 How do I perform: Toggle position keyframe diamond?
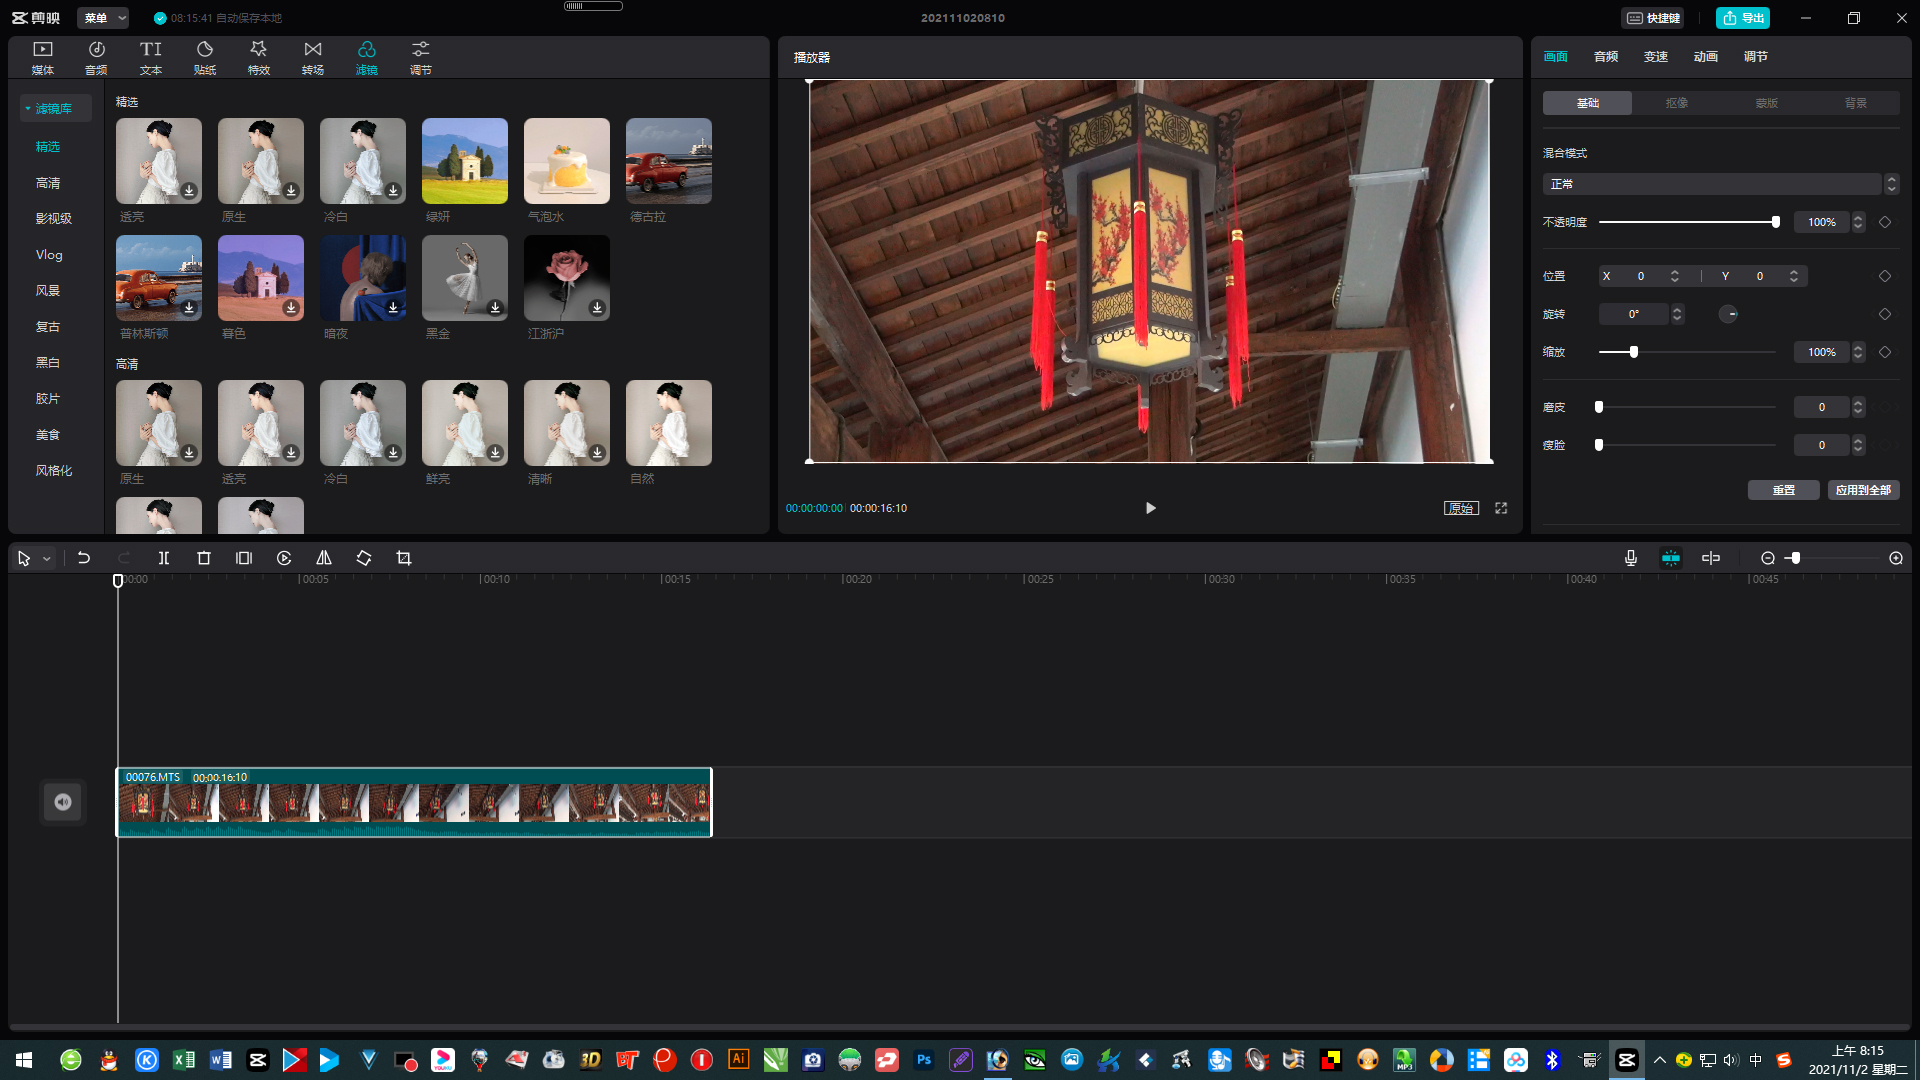click(x=1885, y=276)
